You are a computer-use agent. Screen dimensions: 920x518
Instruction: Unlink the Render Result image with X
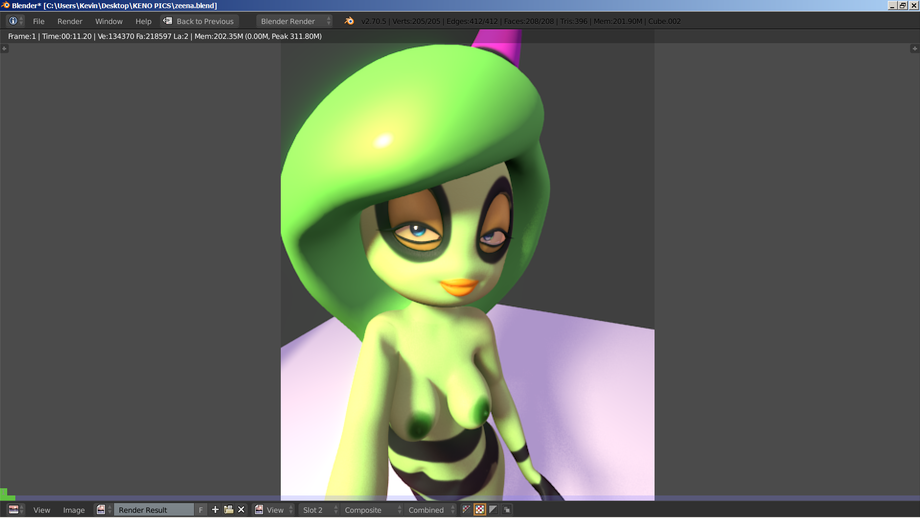[241, 510]
